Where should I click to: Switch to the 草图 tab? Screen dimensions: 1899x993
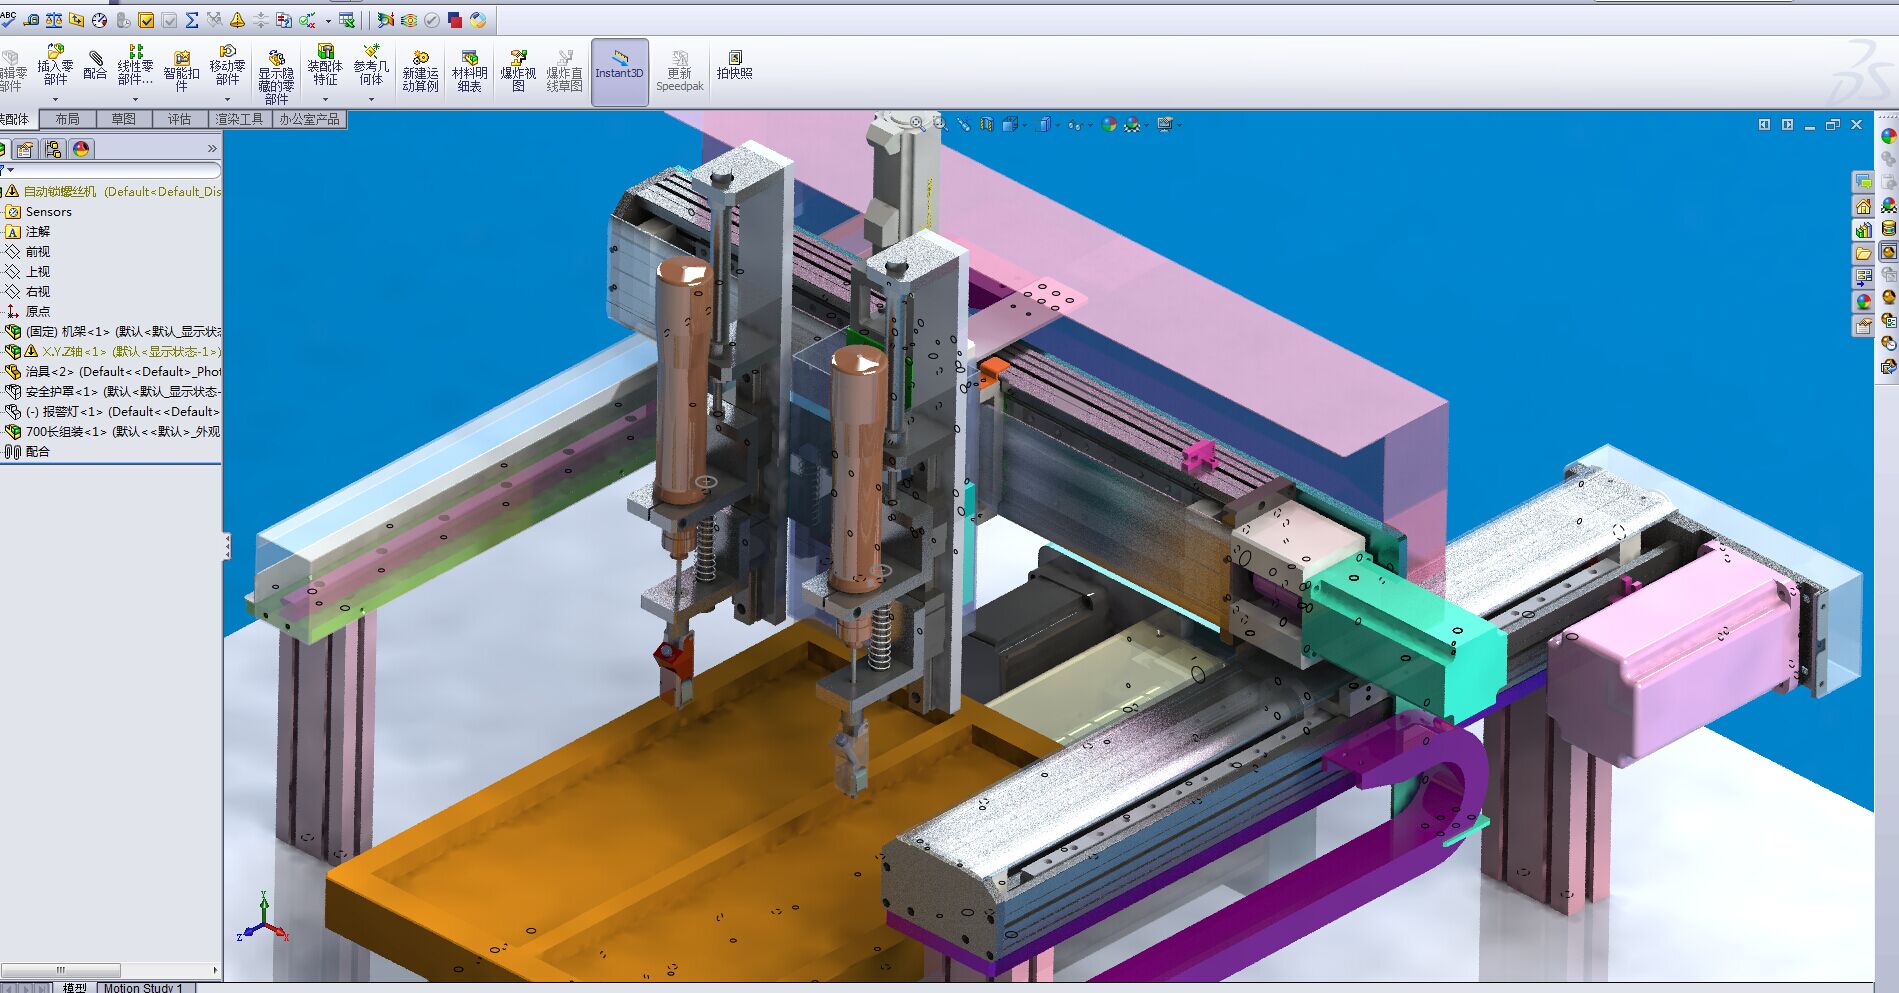(x=123, y=119)
